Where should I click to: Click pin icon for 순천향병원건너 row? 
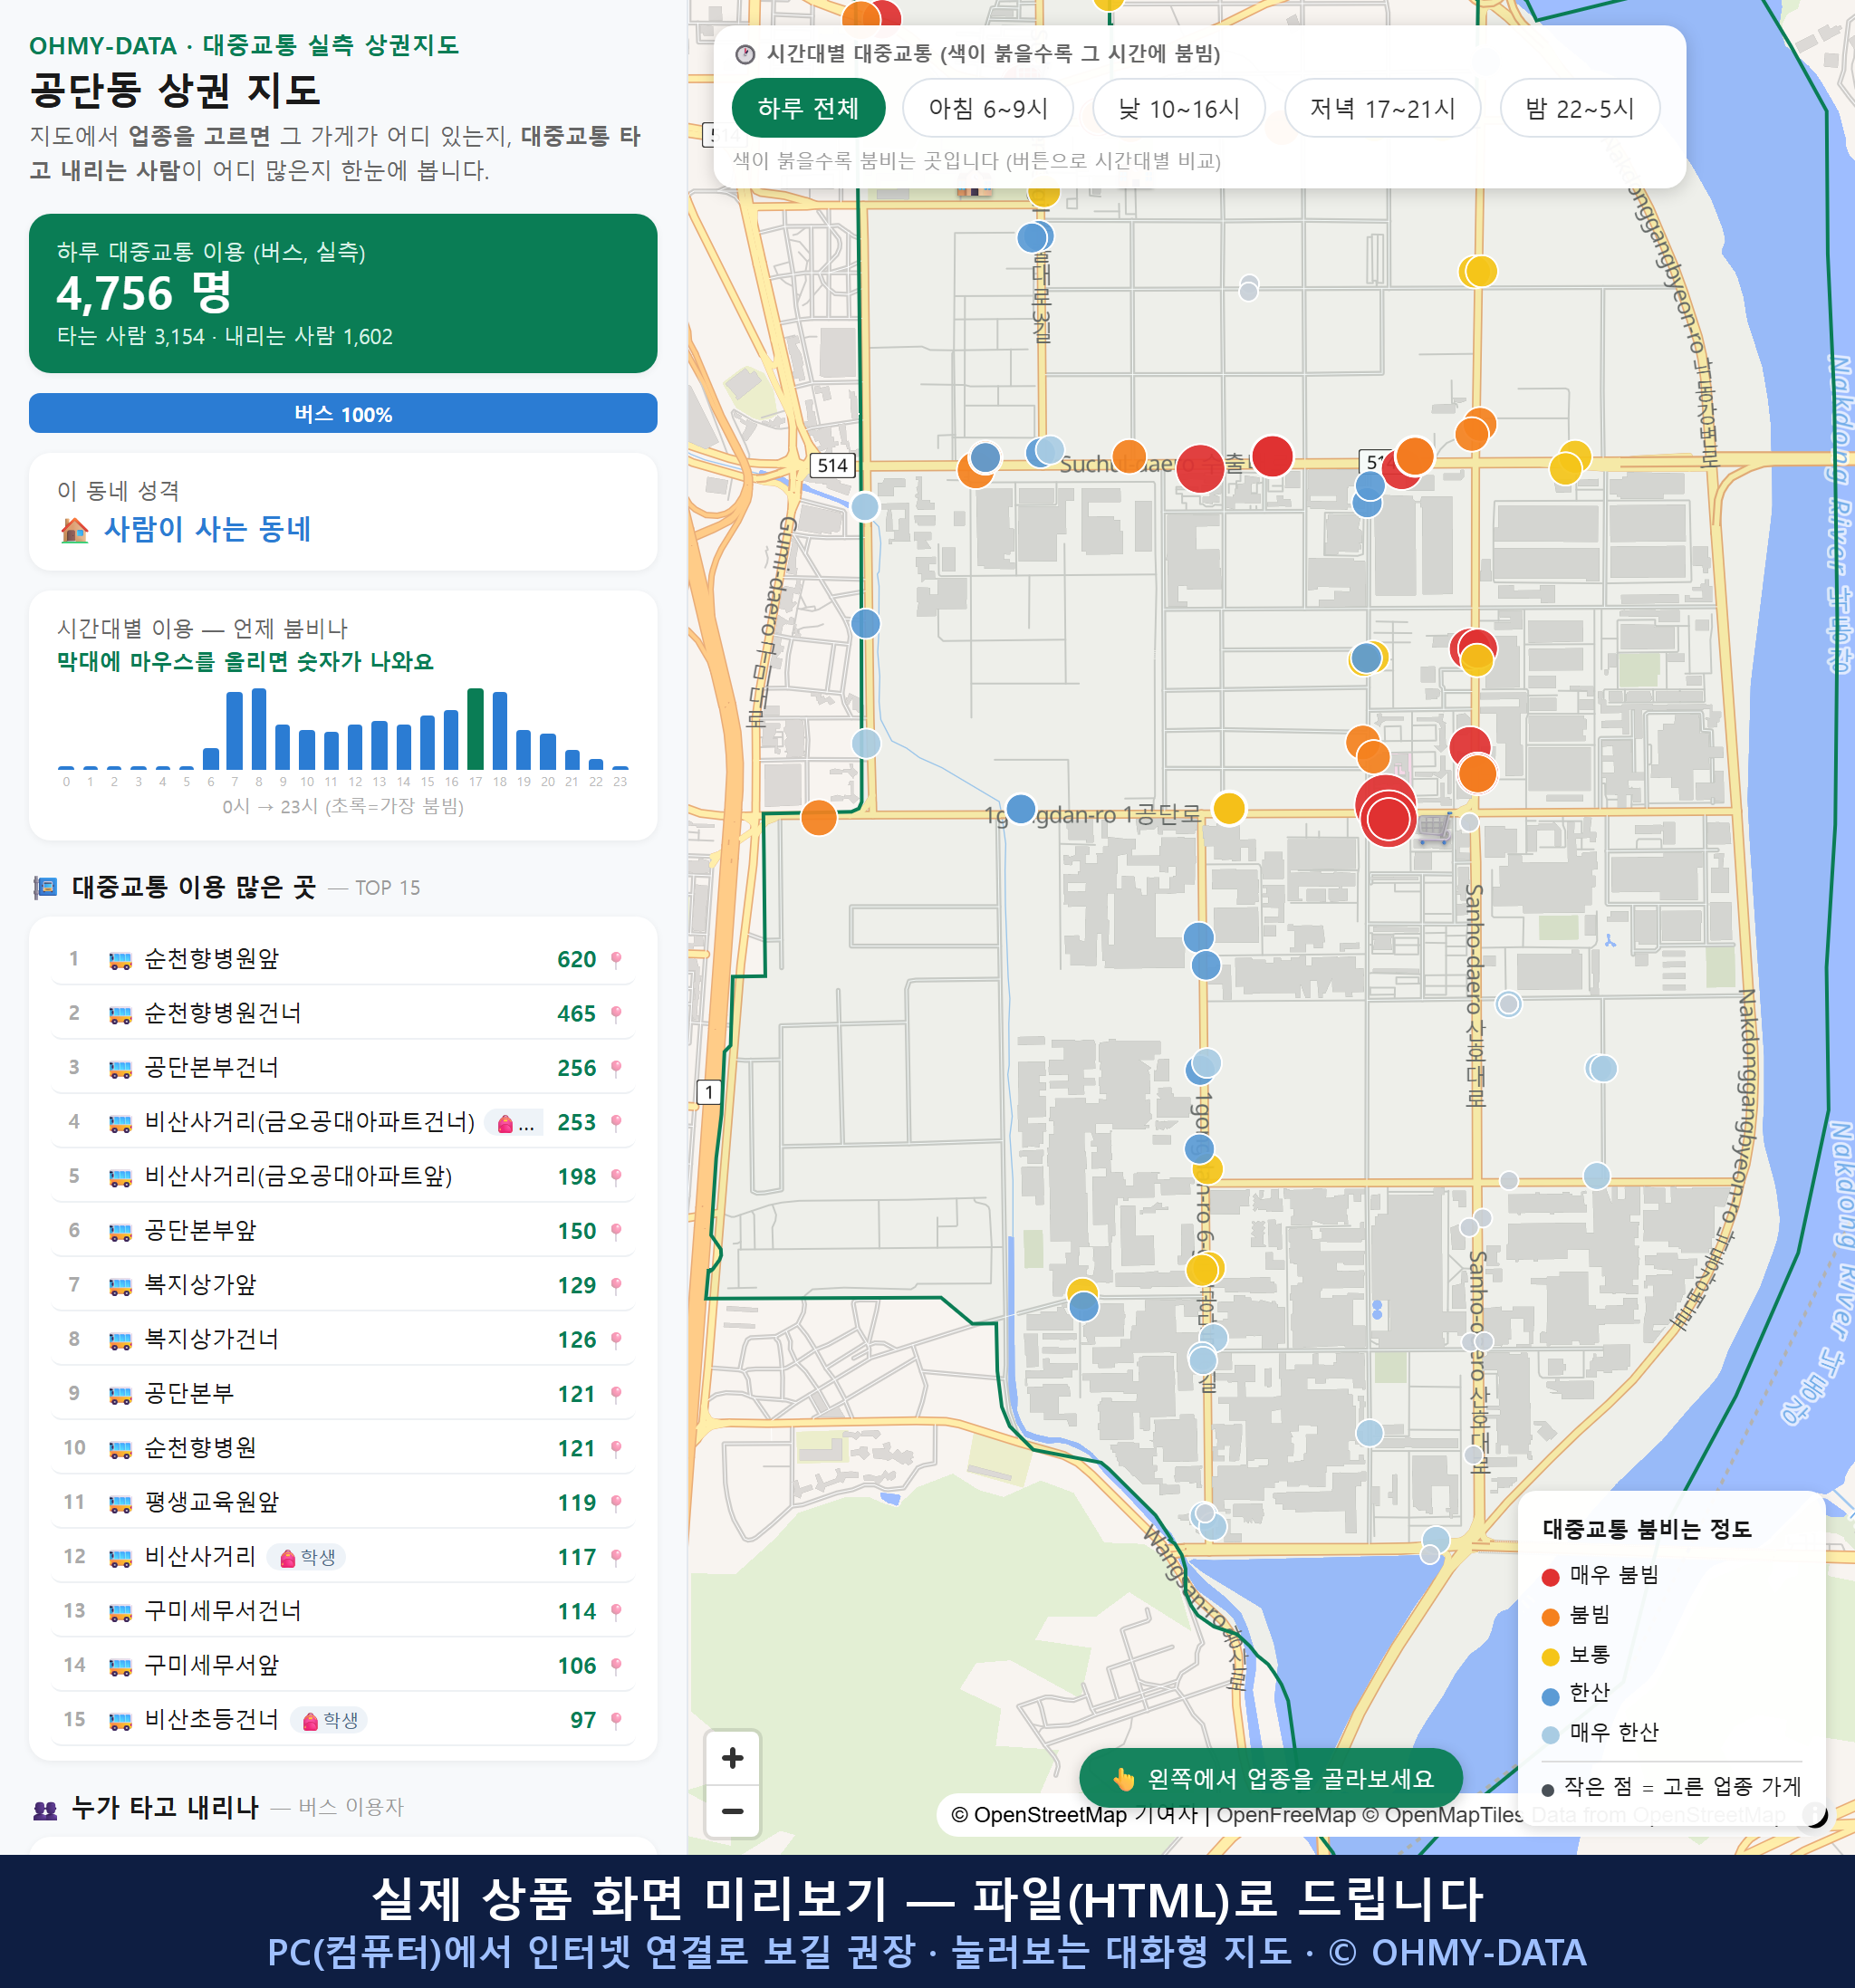pos(616,1013)
